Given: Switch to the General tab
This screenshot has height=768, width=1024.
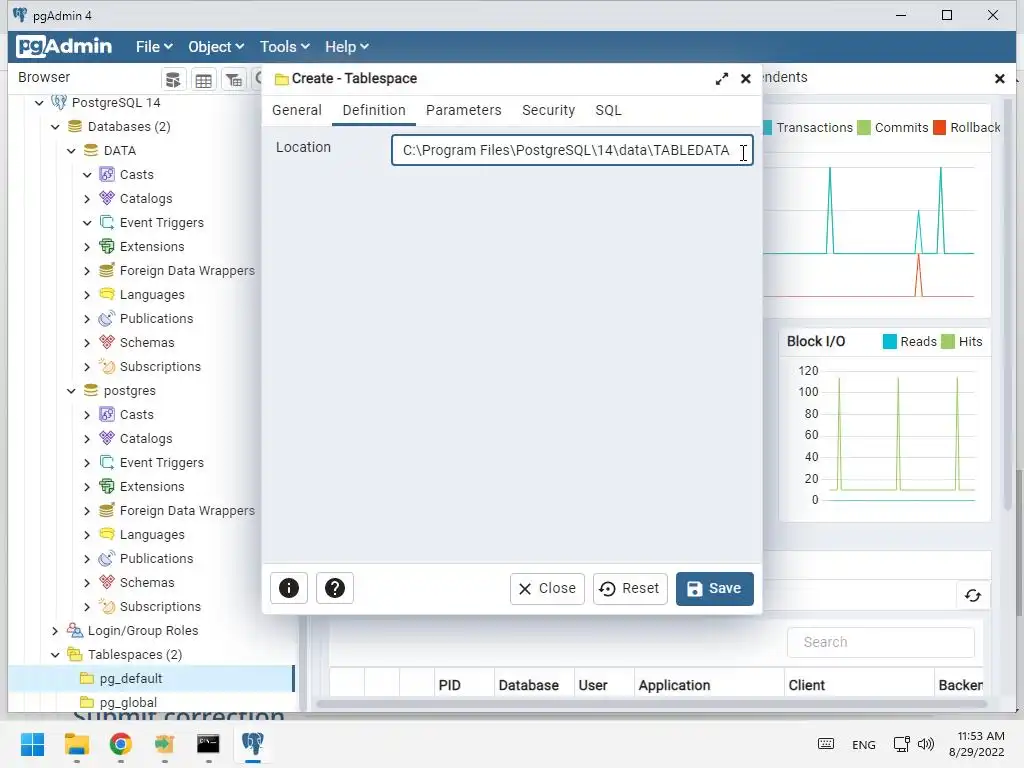Looking at the screenshot, I should point(296,110).
